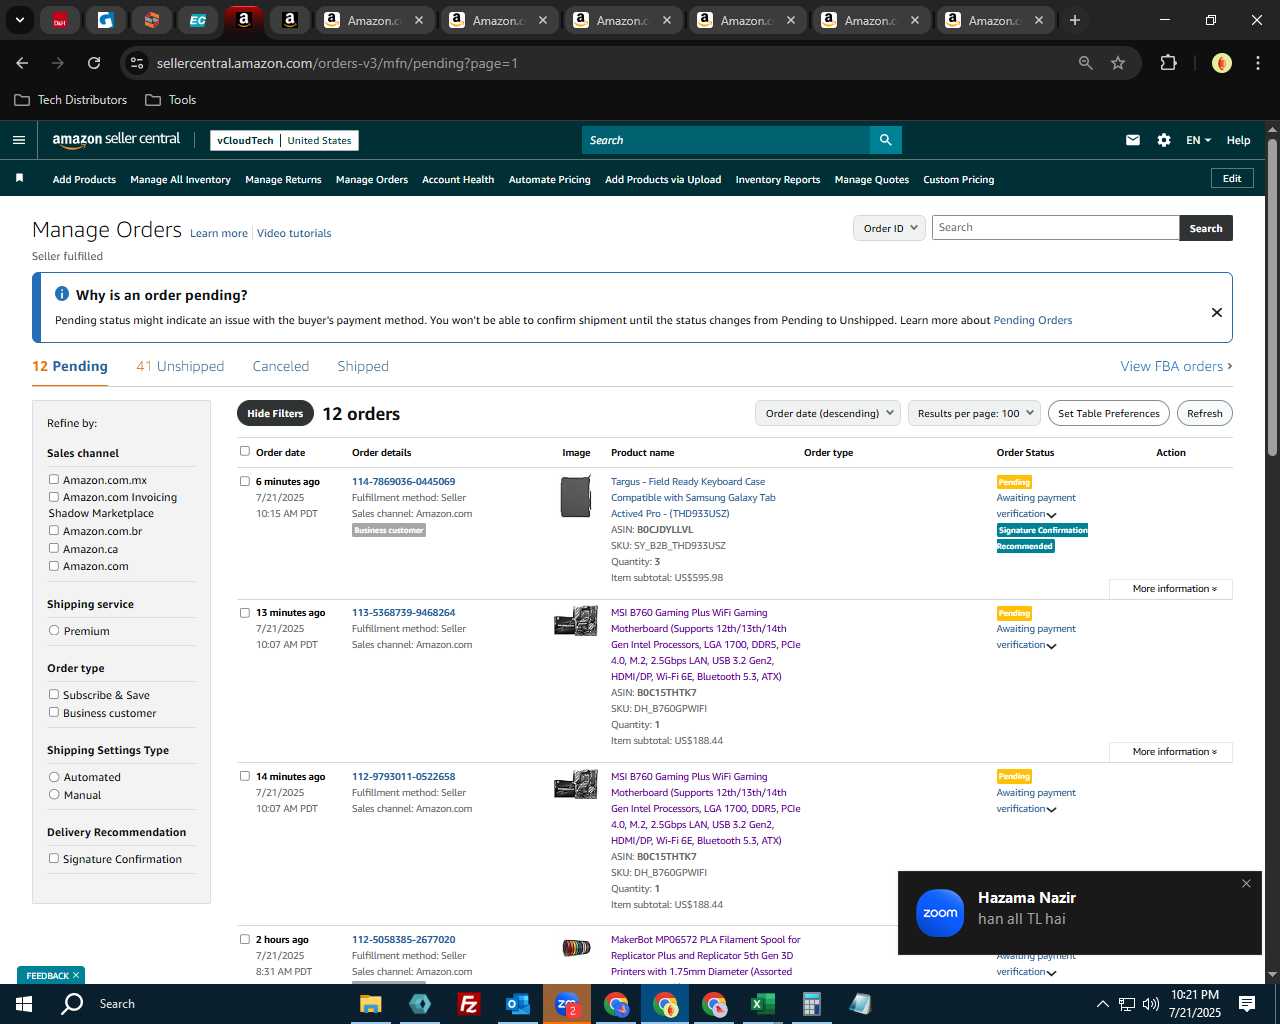Open the Video tutorials link
This screenshot has width=1280, height=1024.
[294, 233]
